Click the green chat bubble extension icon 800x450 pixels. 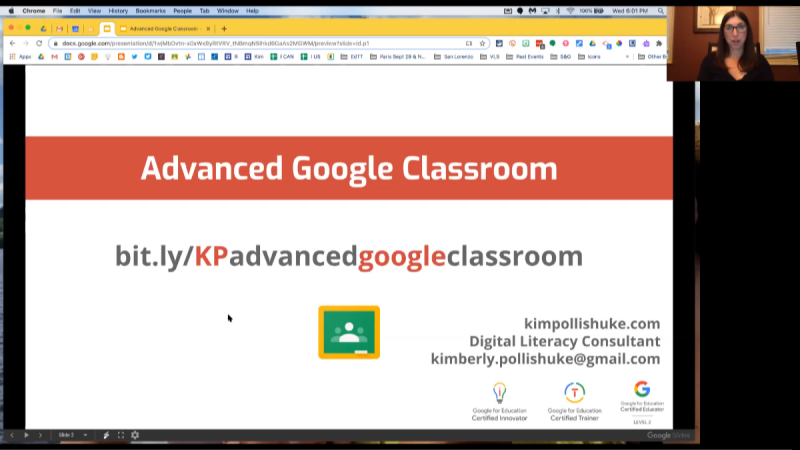[553, 43]
